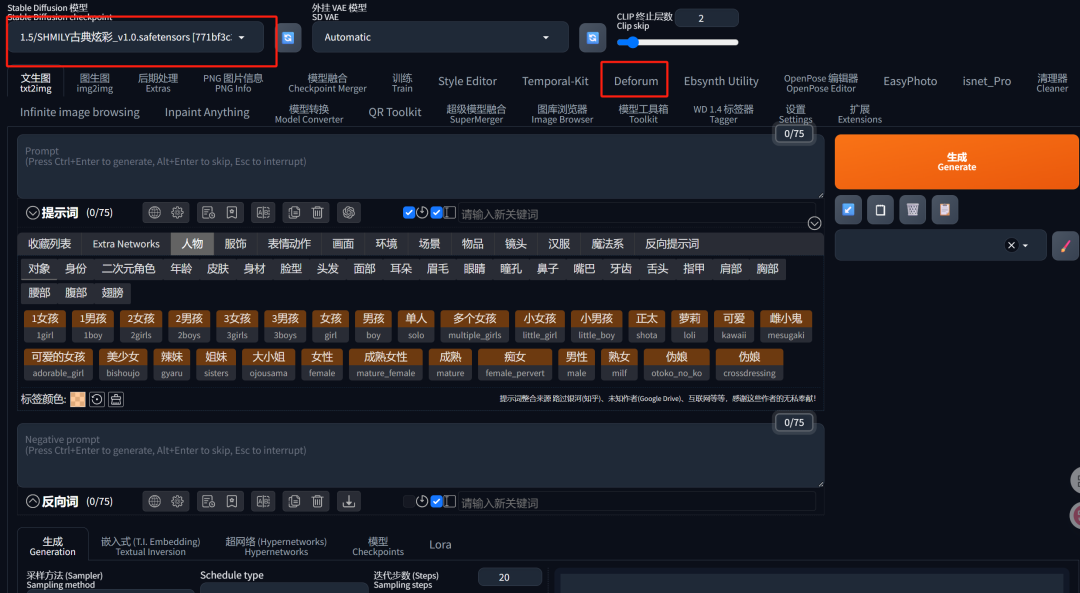The image size is (1080, 593).
Task: Open favorites bookmark in the 反向词 toolbar
Action: 232,501
